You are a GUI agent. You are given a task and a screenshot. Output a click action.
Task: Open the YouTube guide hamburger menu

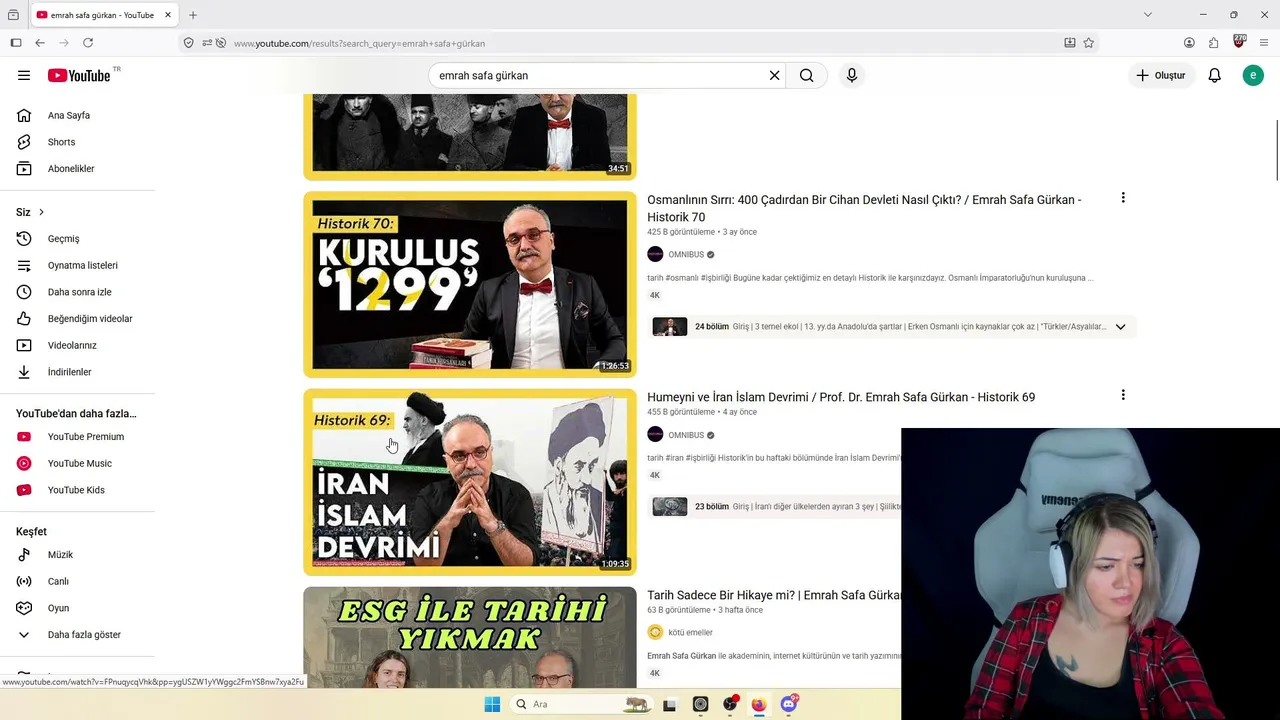[24, 75]
